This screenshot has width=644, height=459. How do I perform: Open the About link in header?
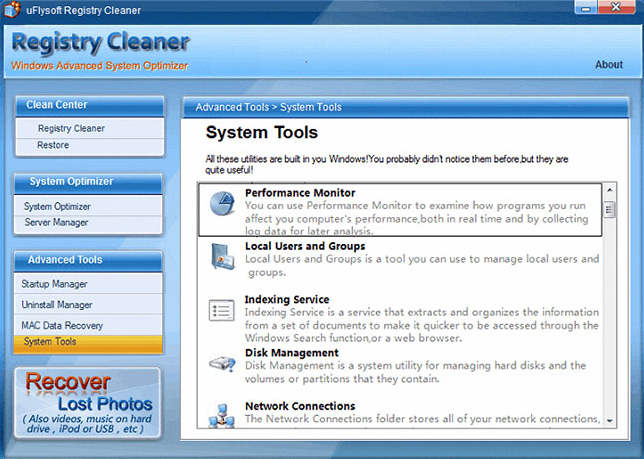pyautogui.click(x=609, y=65)
